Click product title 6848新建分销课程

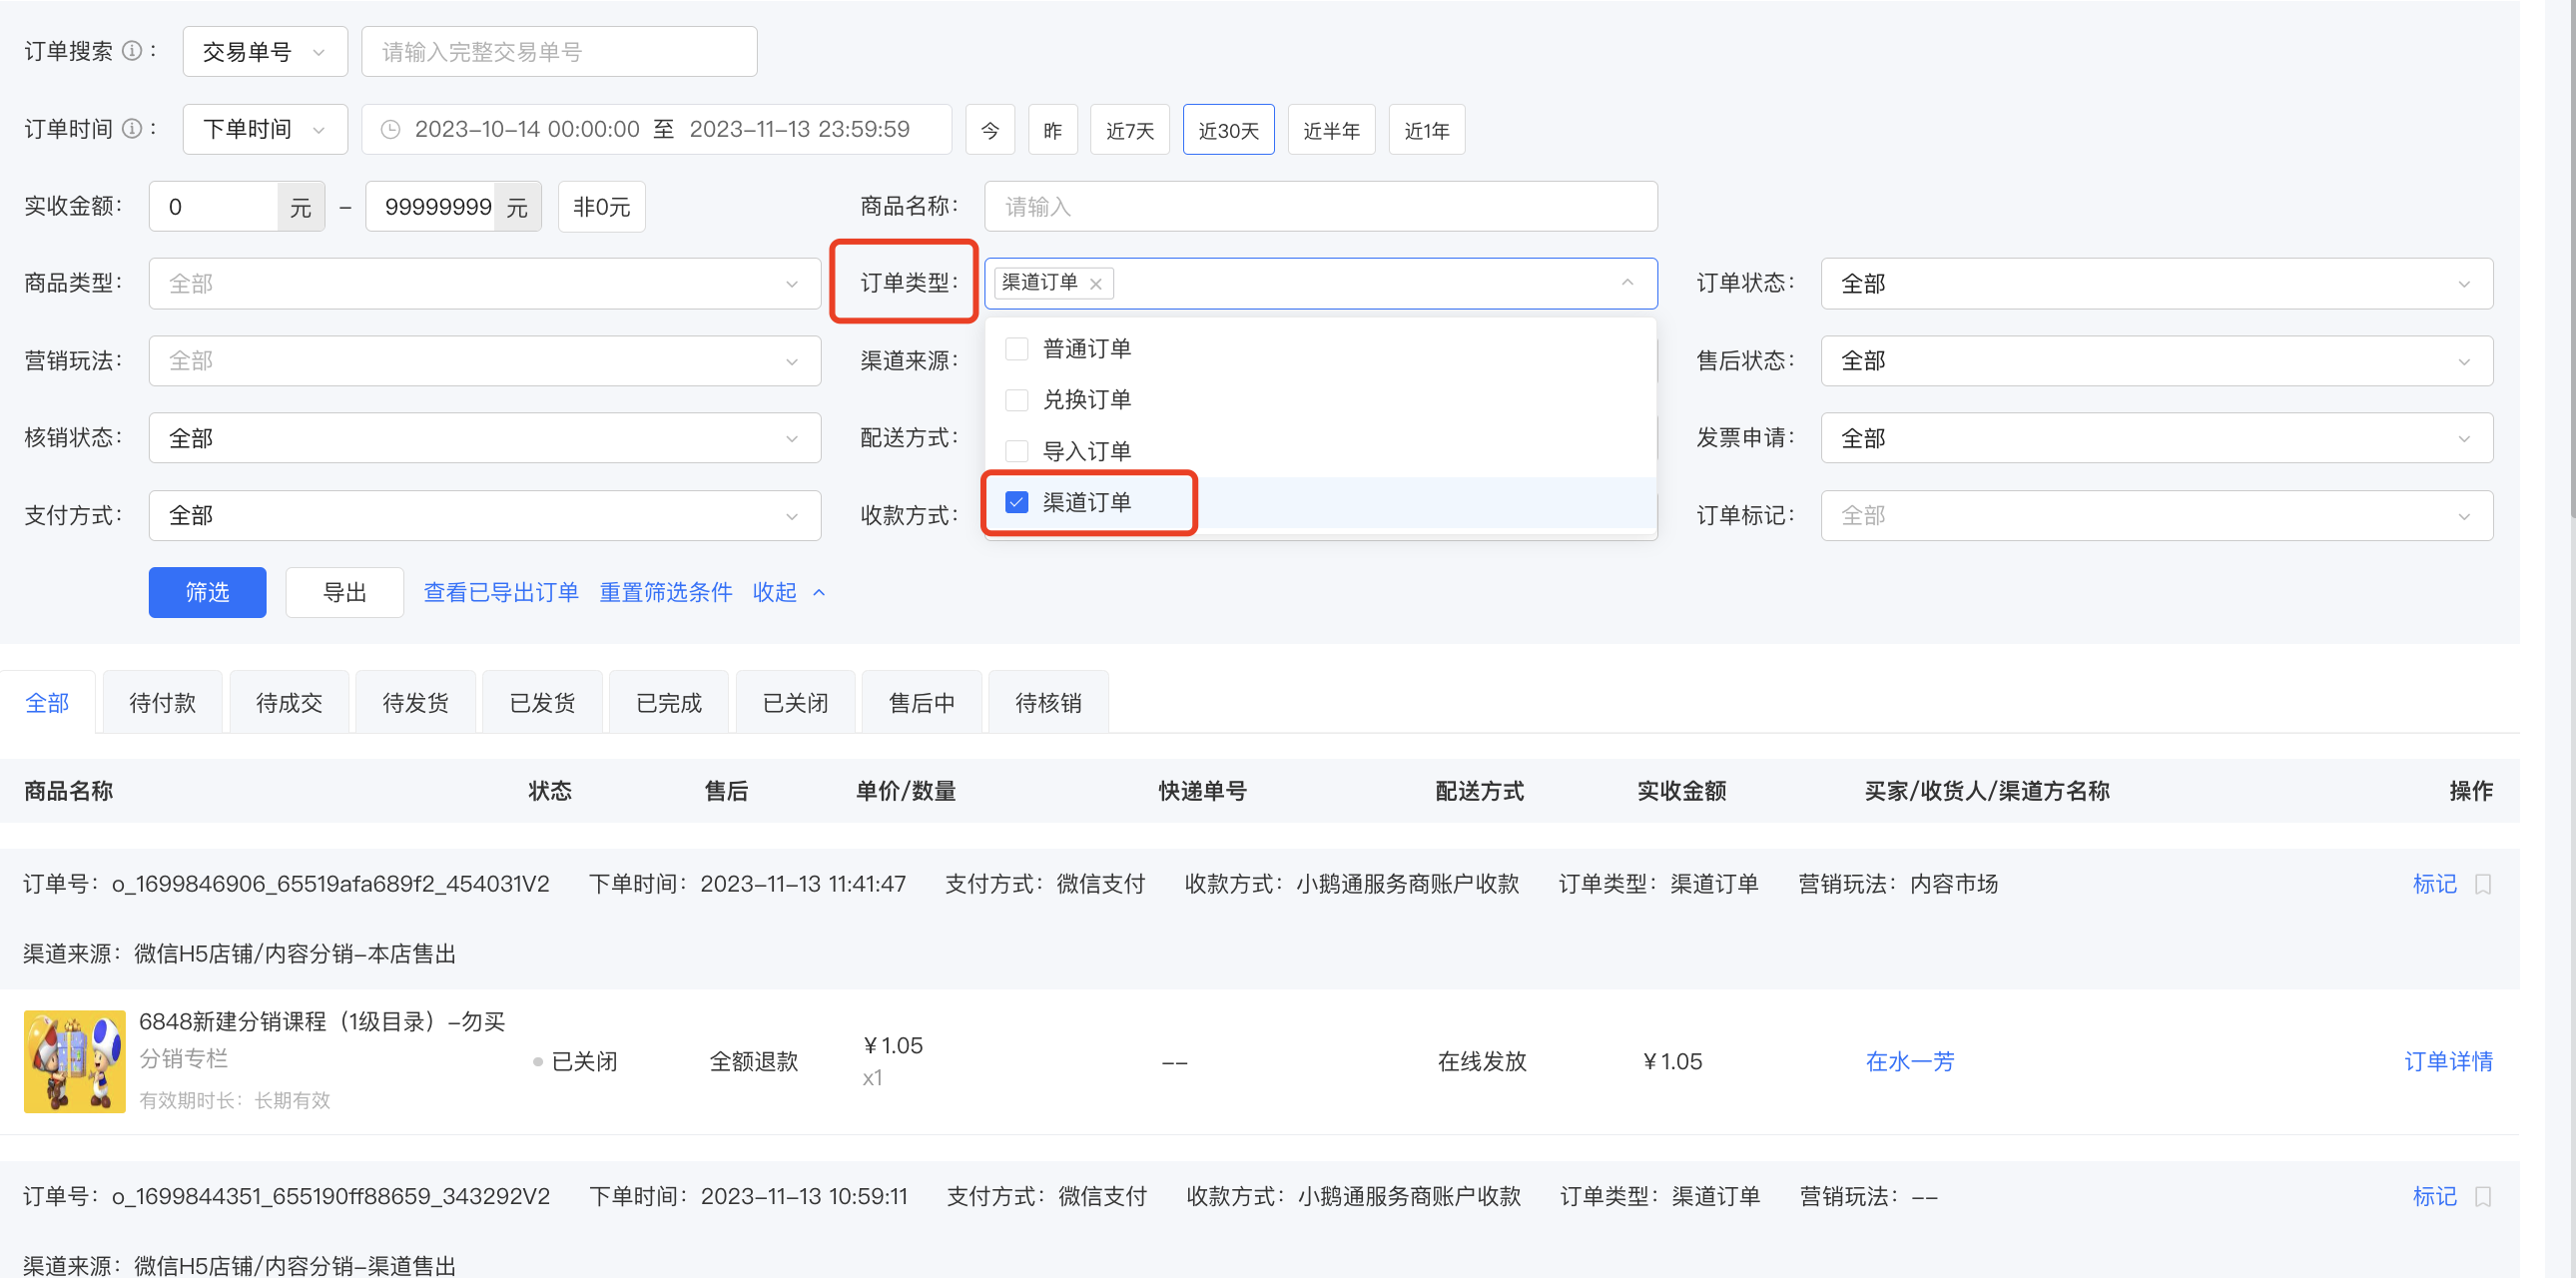322,1022
